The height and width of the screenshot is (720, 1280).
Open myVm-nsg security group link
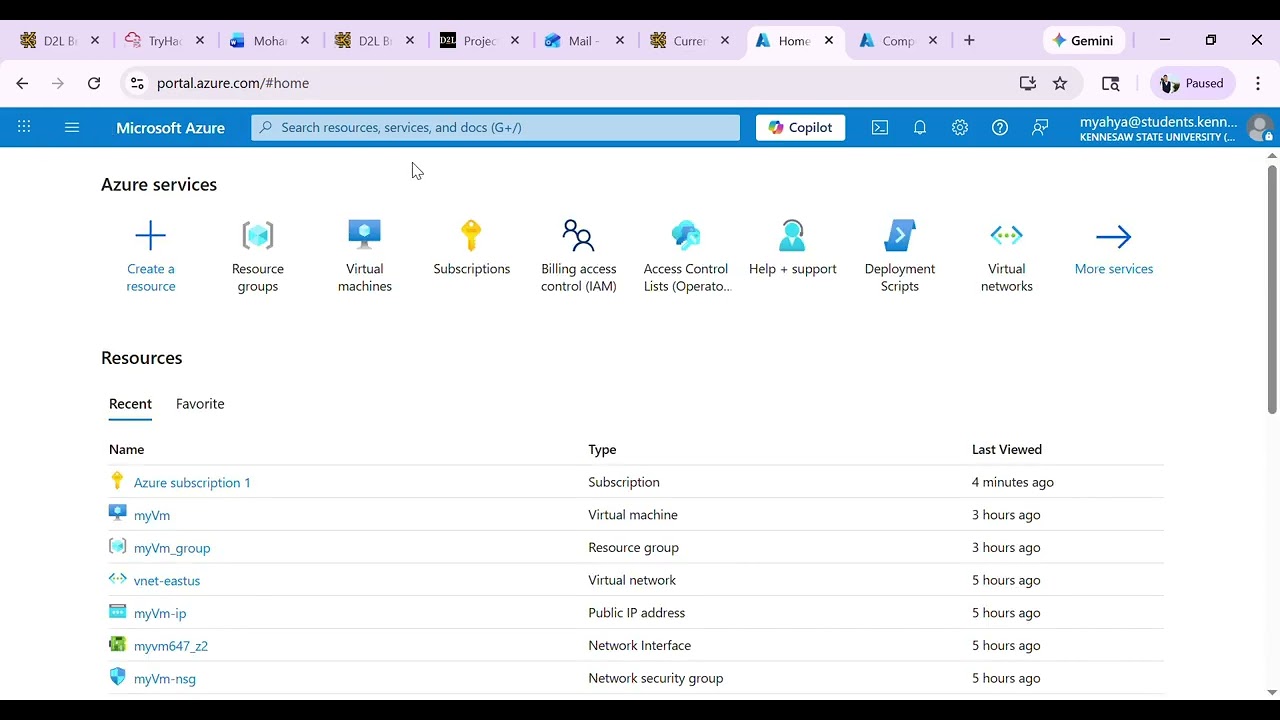[165, 678]
